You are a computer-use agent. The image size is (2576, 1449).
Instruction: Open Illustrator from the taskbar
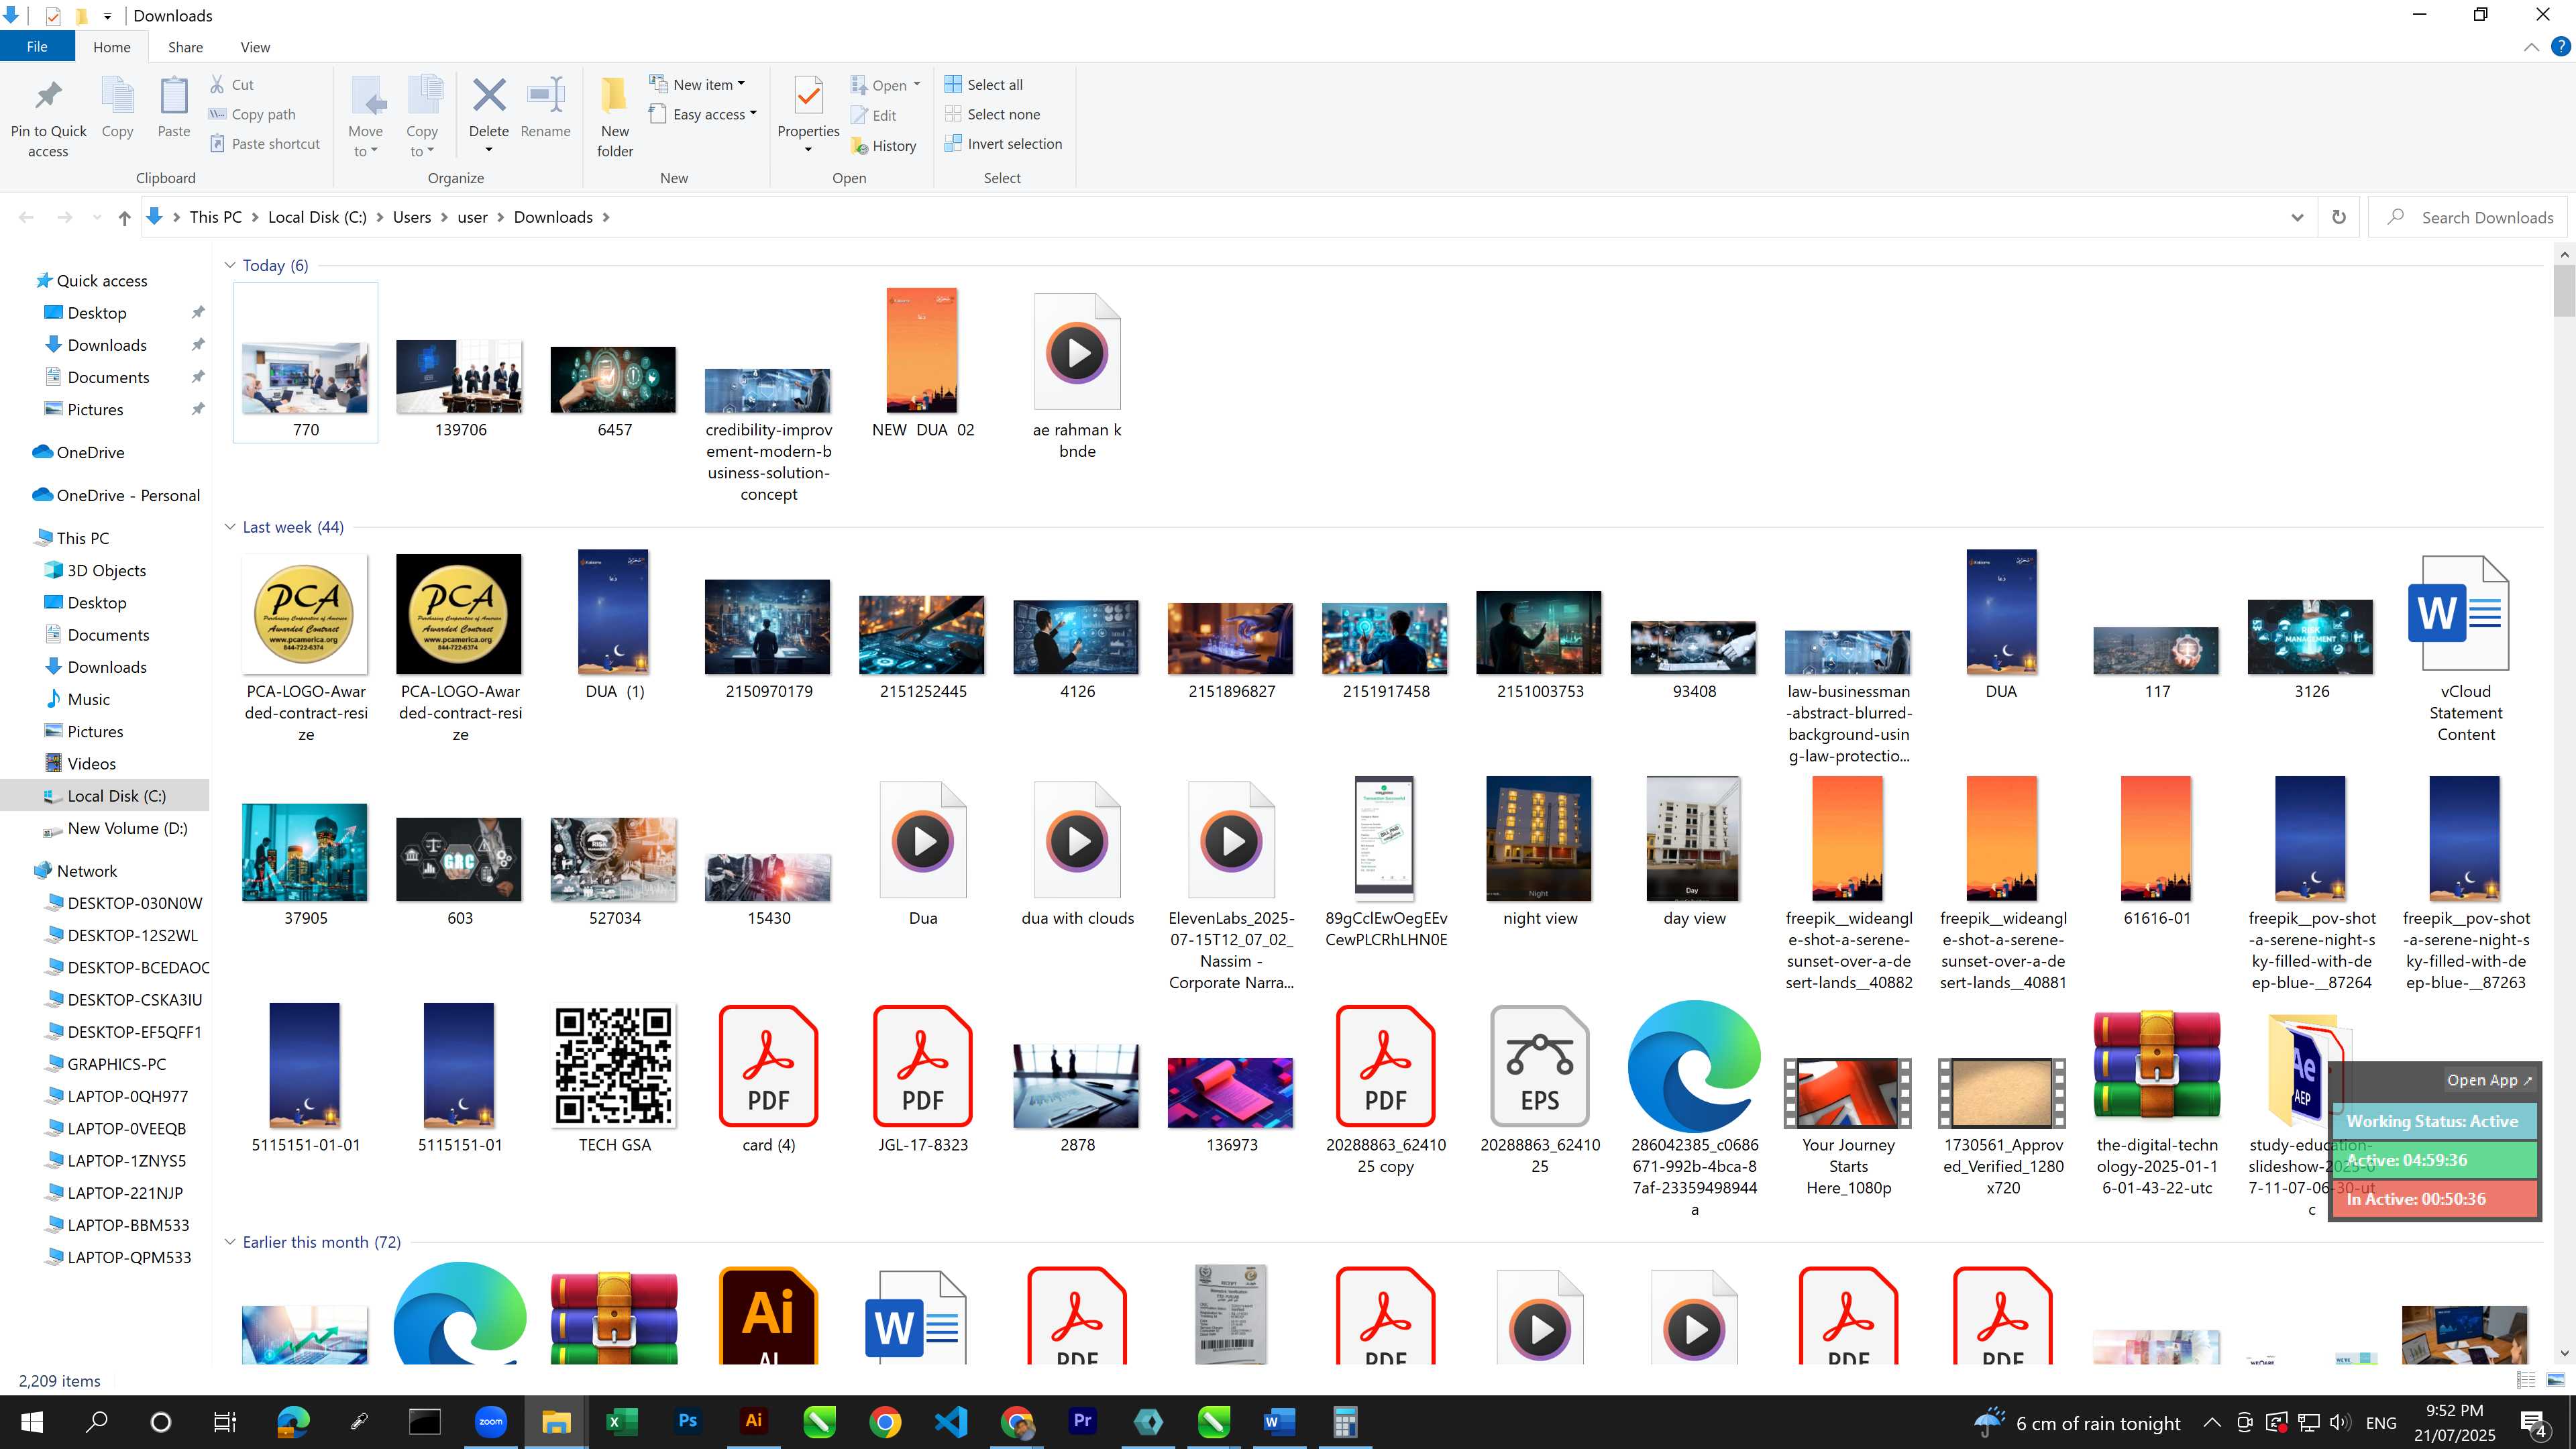(753, 1421)
